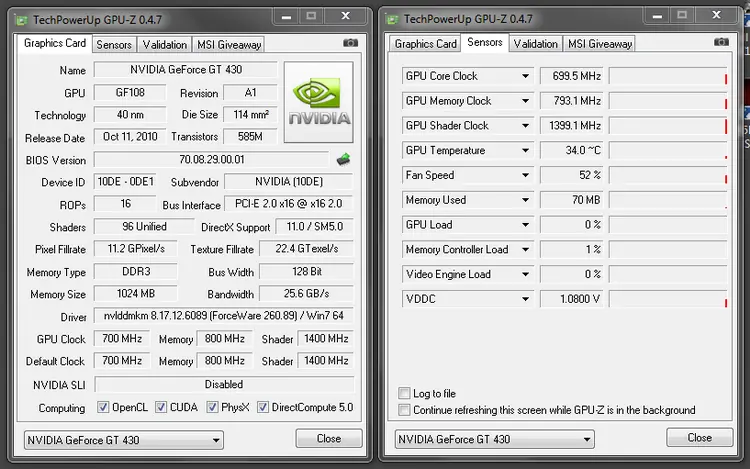Select Sensors tab in right window
The image size is (750, 469).
click(485, 42)
